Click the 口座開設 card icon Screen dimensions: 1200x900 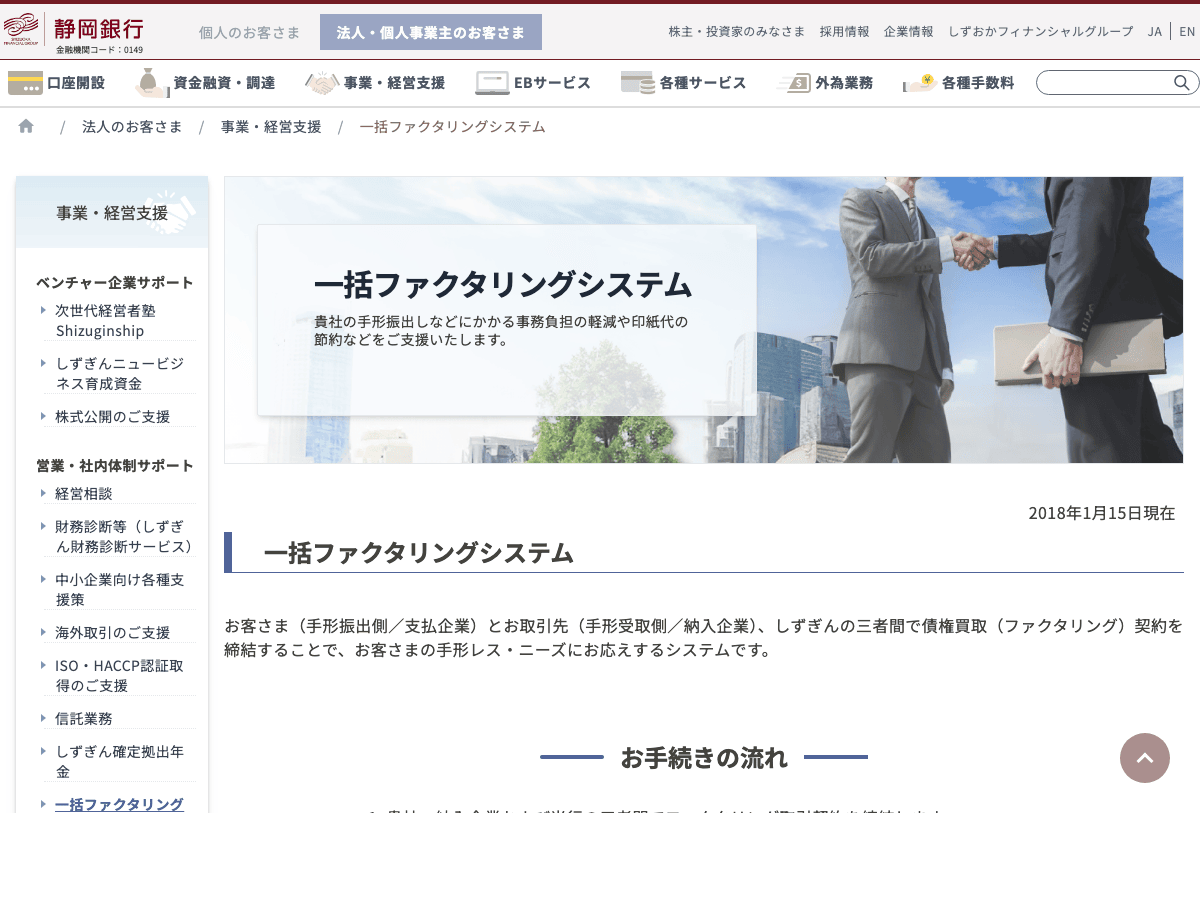coord(25,83)
